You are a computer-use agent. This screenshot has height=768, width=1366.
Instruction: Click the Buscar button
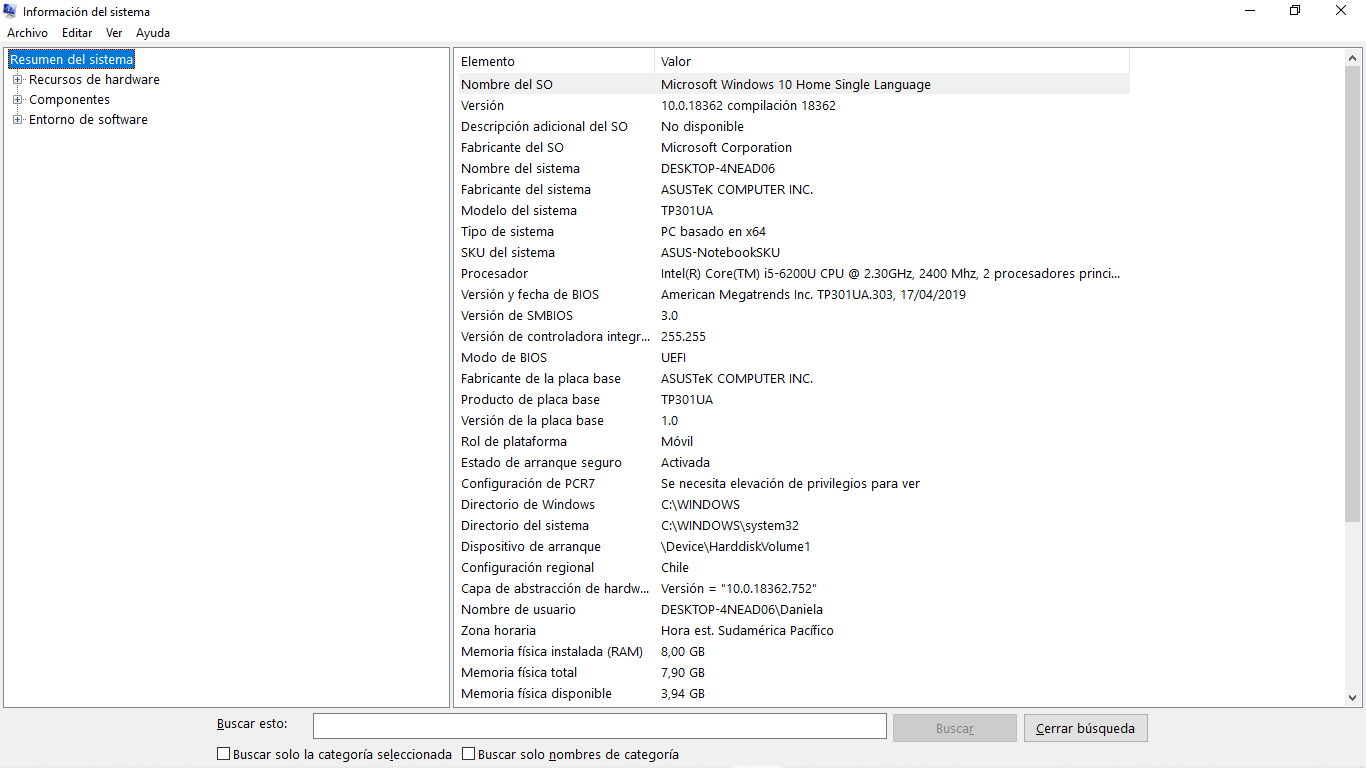955,728
